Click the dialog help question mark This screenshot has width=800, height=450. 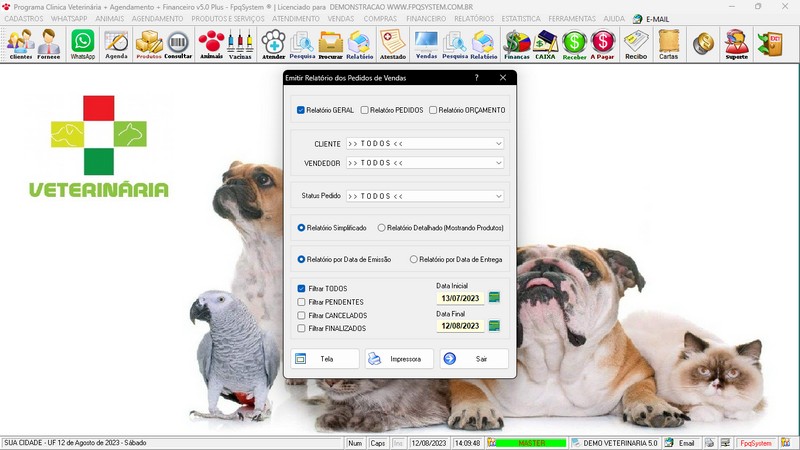477,78
